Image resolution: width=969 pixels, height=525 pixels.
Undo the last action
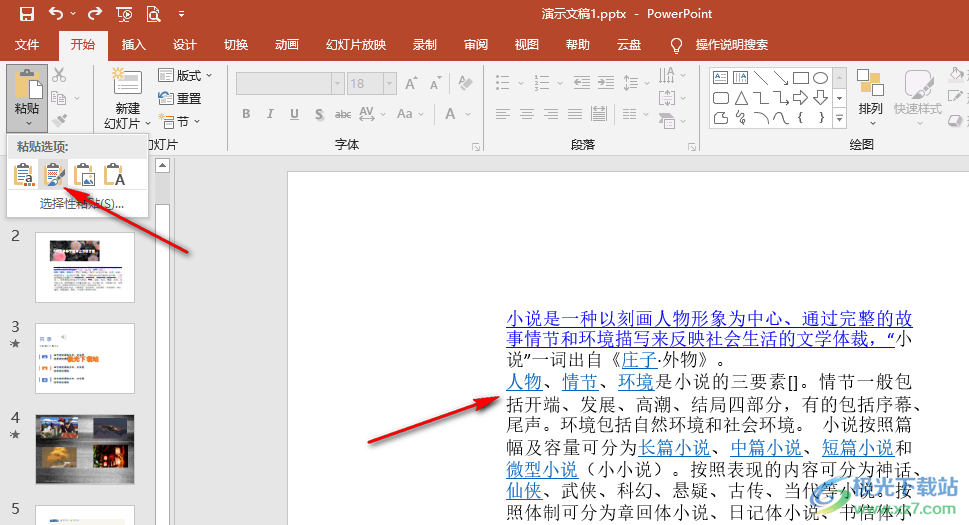(x=56, y=14)
